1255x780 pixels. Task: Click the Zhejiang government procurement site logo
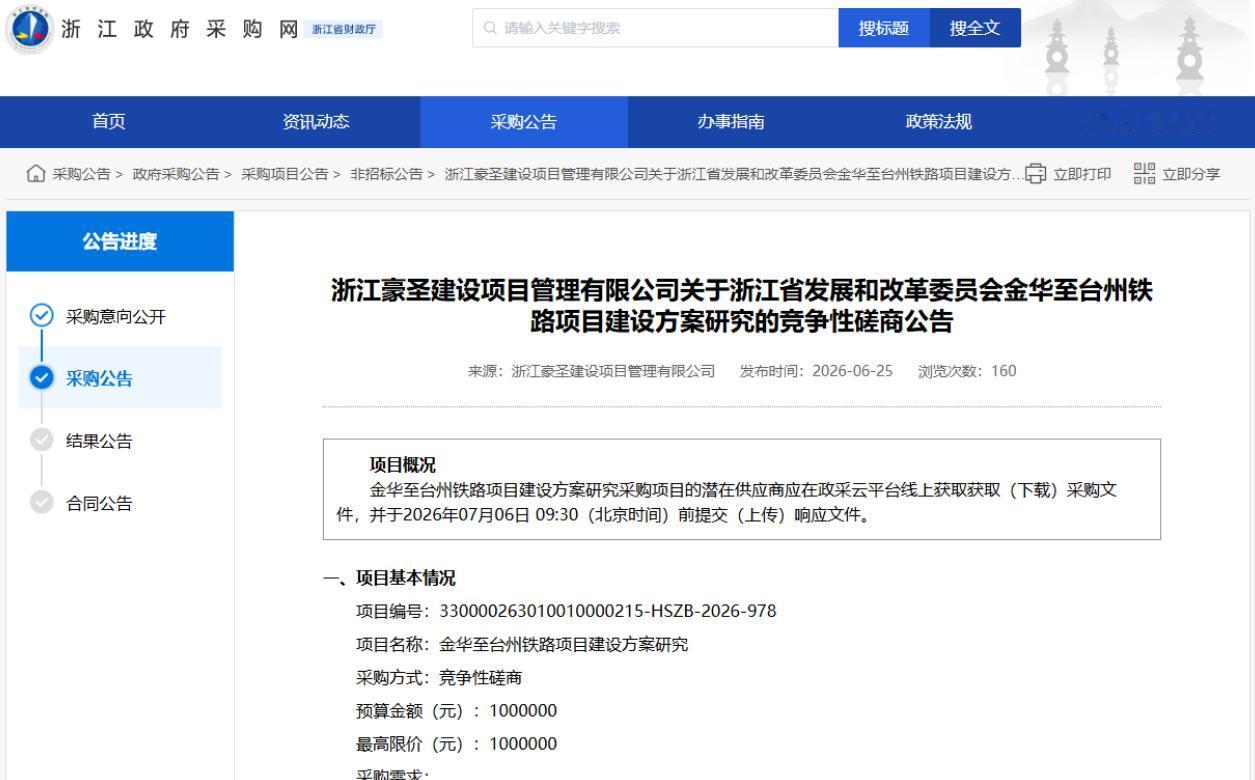[x=32, y=29]
